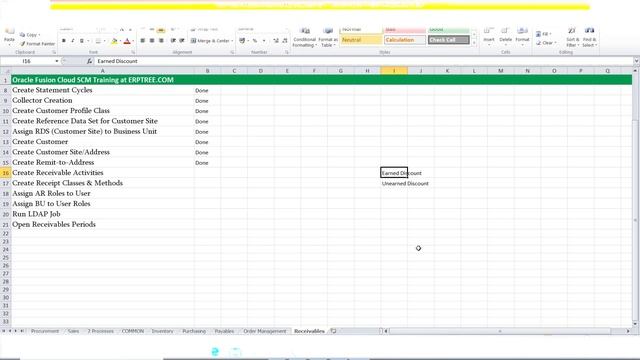
Task: Open Format as Table gallery
Action: pos(328,38)
